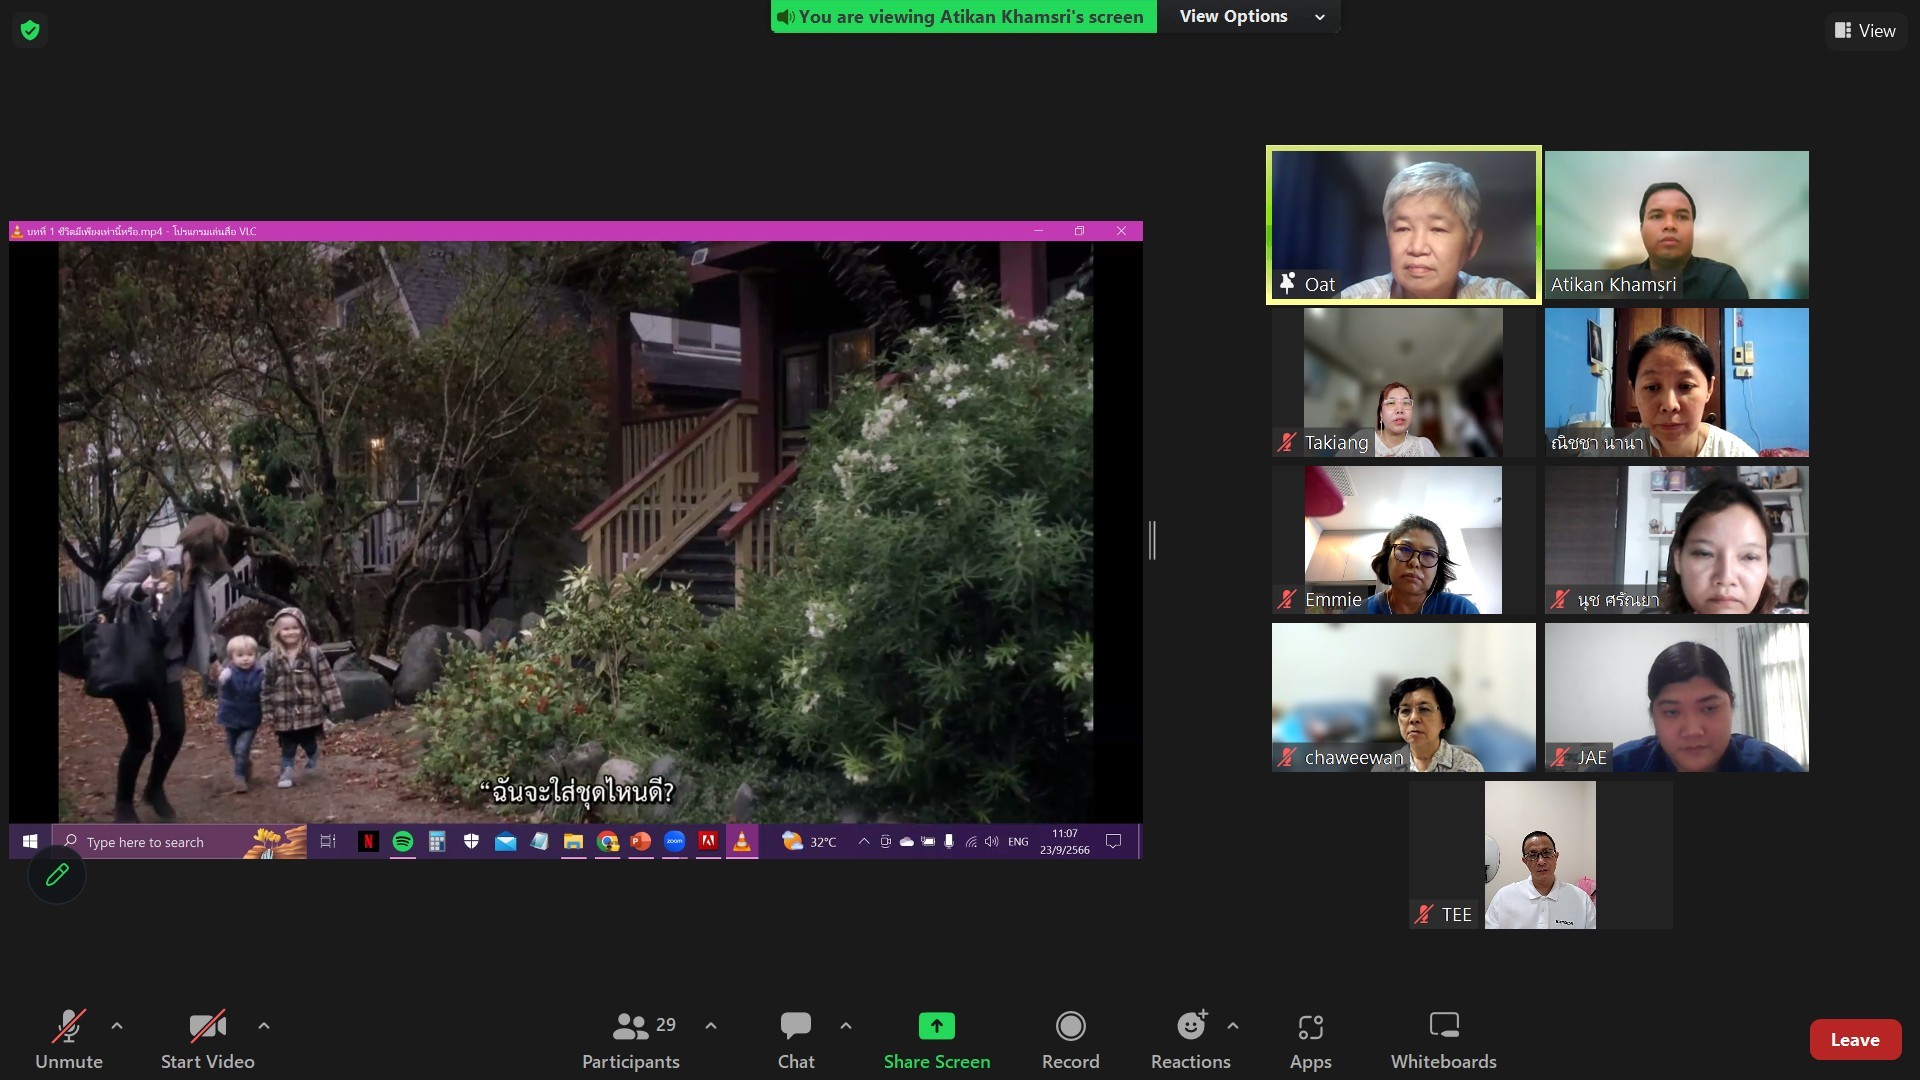Click the PowerPoint icon in shared taskbar
This screenshot has width=1920, height=1080.
click(641, 842)
